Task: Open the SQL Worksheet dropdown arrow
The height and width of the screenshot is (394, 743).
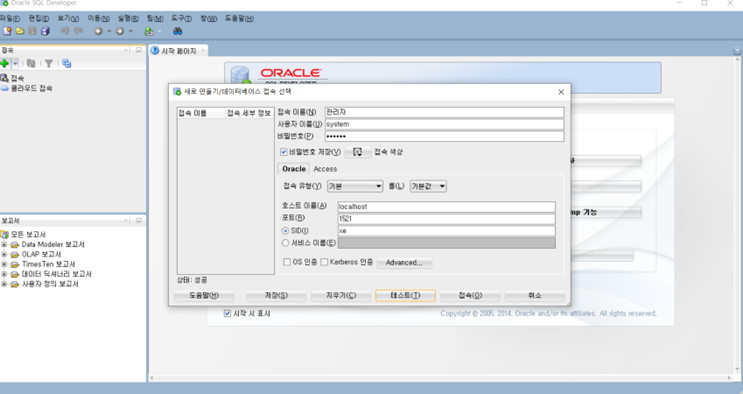Action: click(x=159, y=31)
